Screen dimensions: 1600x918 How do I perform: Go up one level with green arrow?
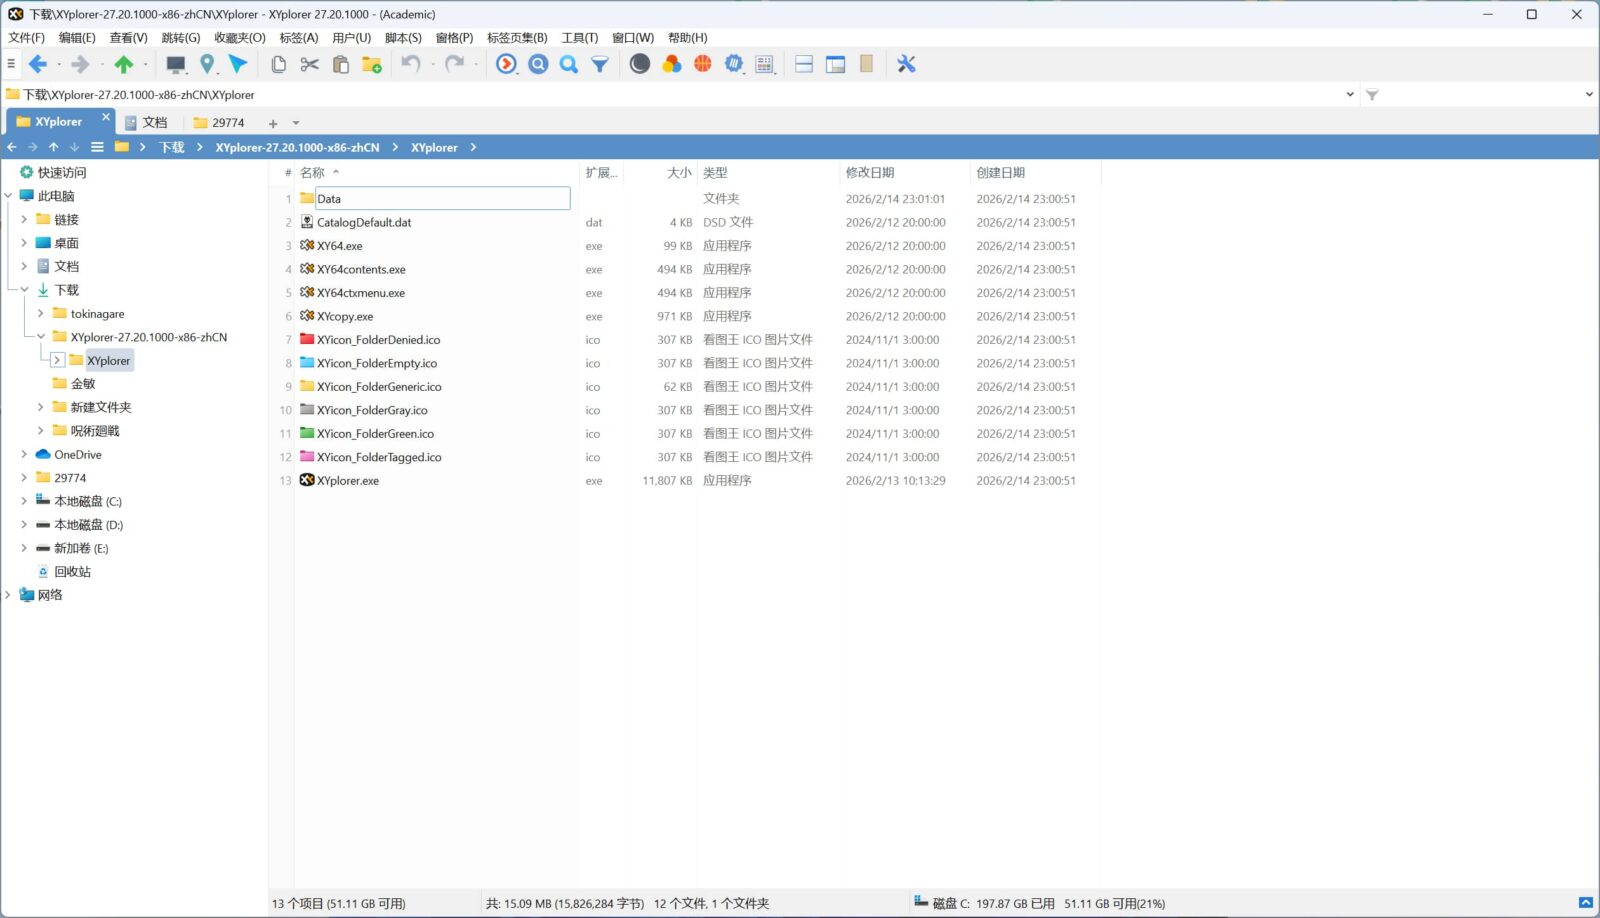(124, 64)
